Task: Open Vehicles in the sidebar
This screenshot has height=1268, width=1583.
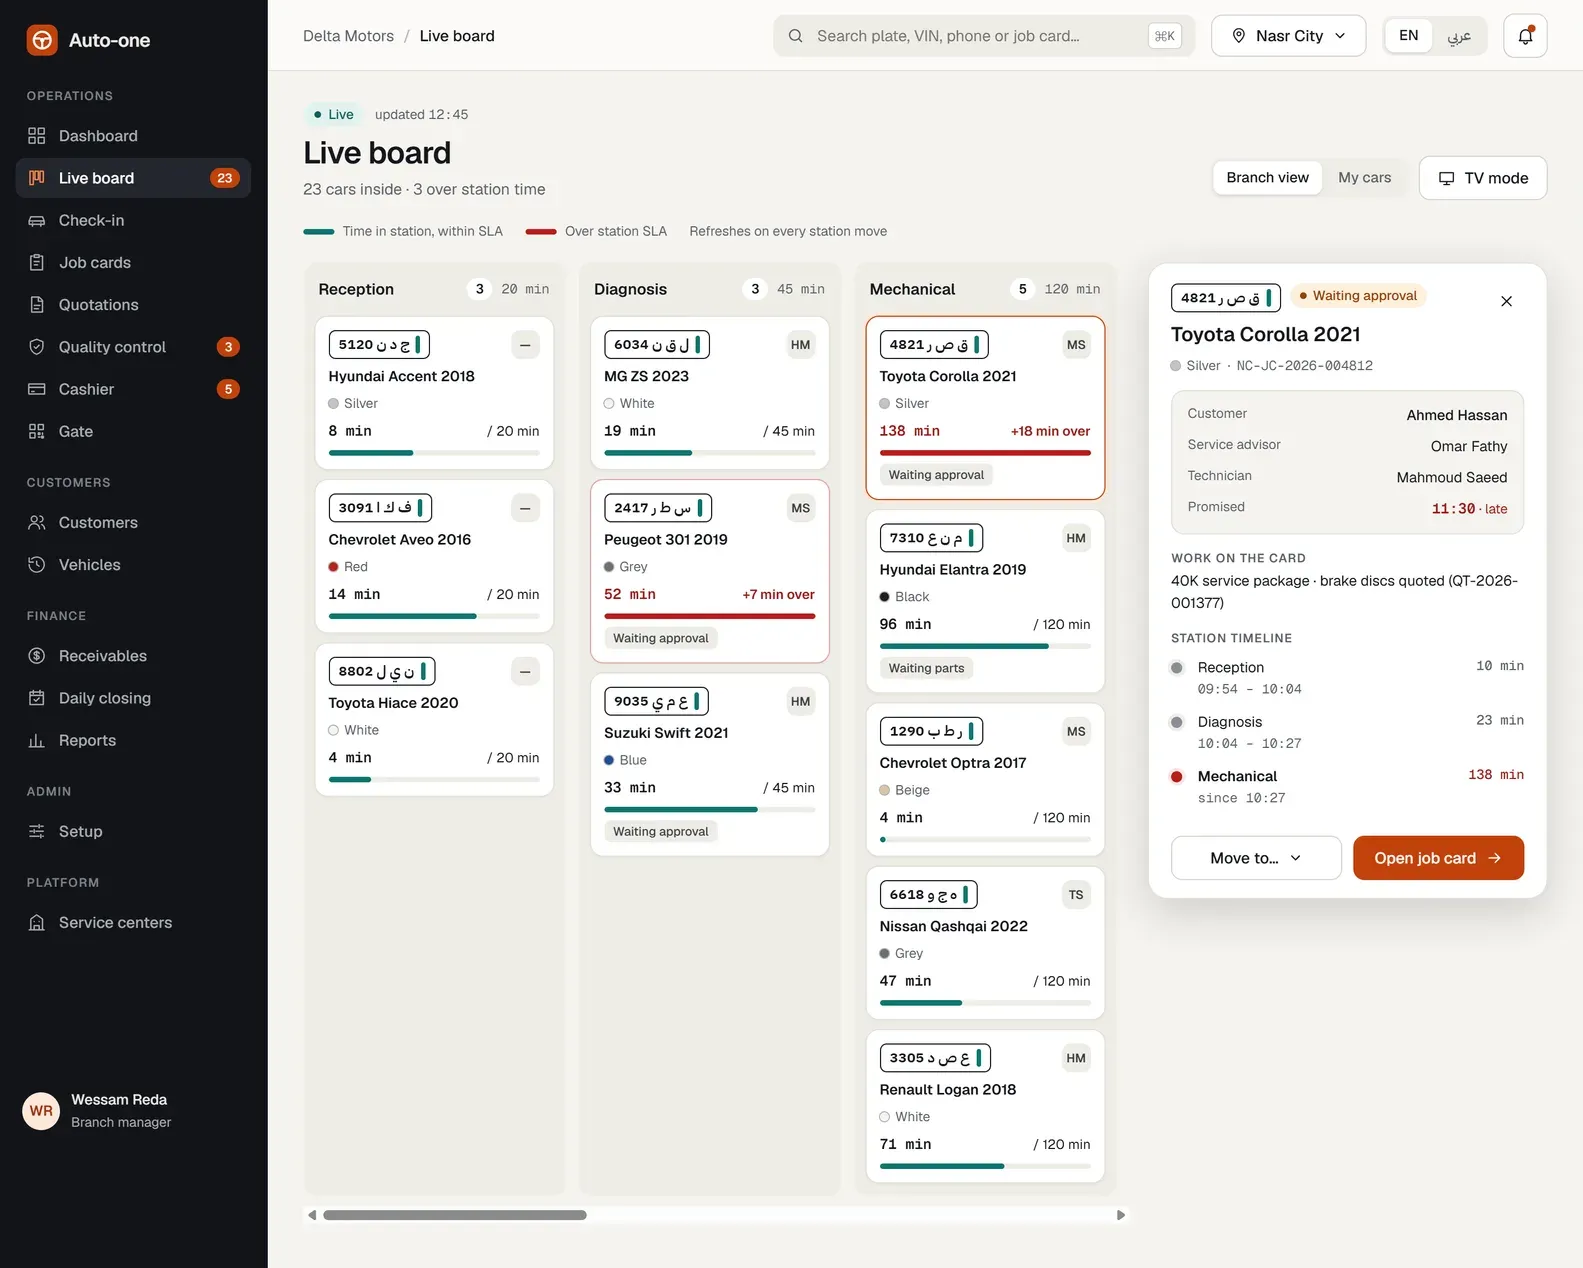Action: point(133,565)
